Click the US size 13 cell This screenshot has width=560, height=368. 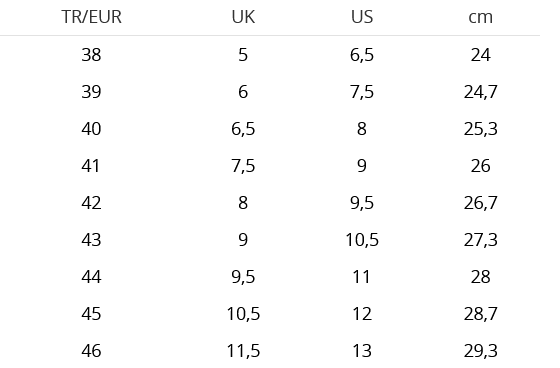(362, 351)
